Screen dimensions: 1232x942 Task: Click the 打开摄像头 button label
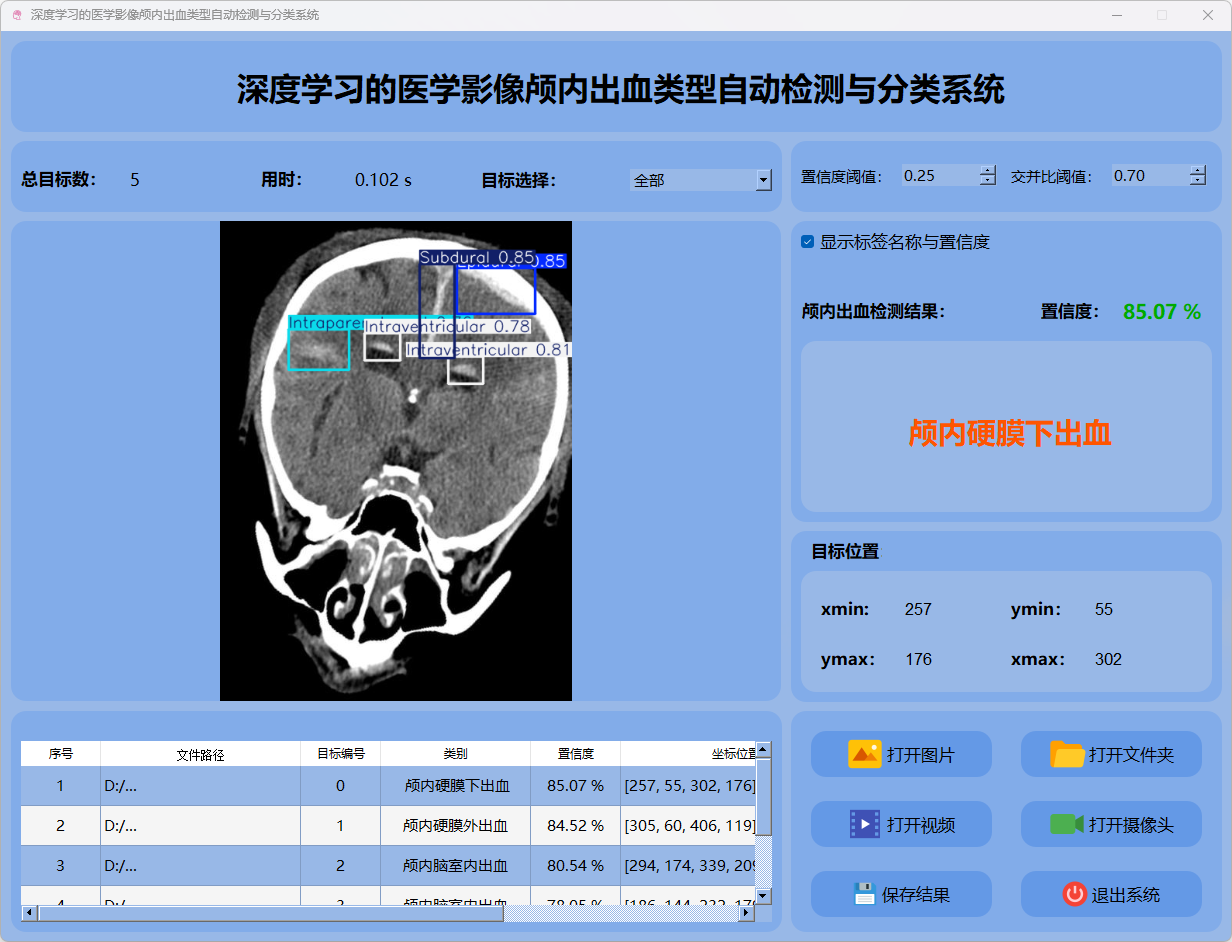point(1131,825)
